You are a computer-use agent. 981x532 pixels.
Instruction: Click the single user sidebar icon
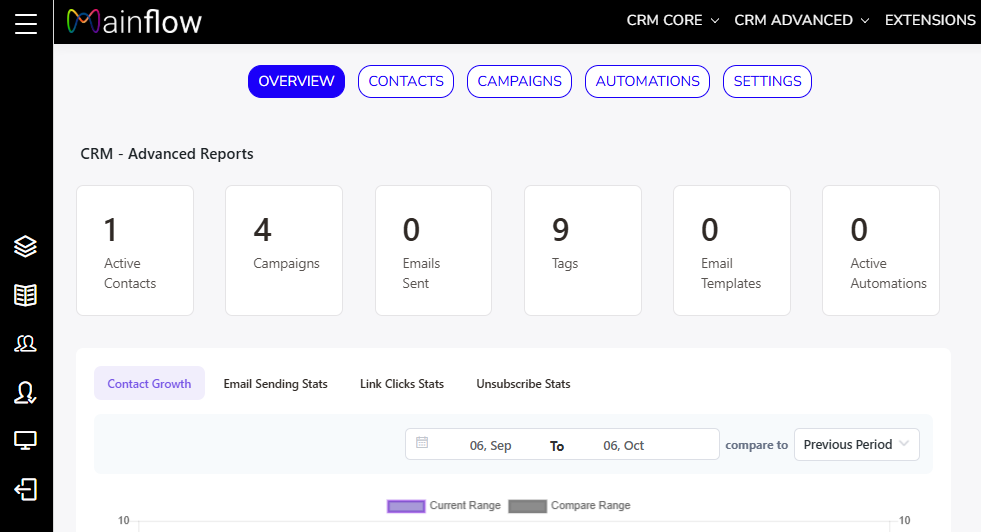coord(26,393)
